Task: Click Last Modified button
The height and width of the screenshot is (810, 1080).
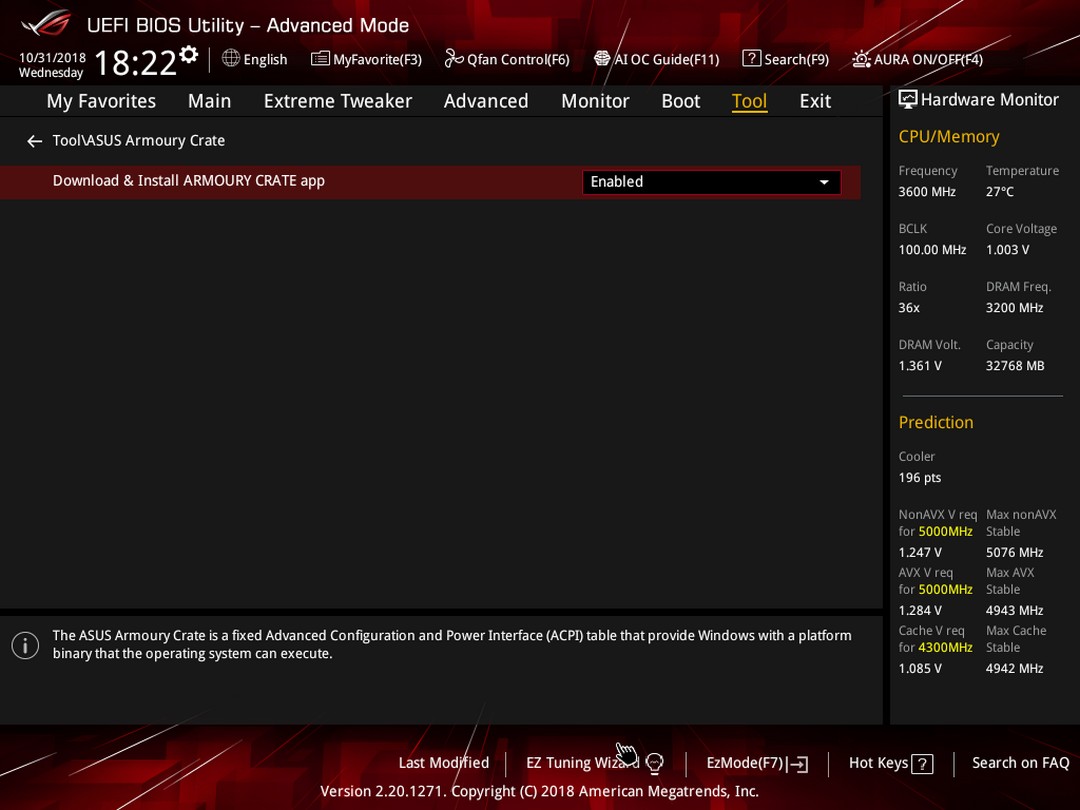Action: coord(444,763)
